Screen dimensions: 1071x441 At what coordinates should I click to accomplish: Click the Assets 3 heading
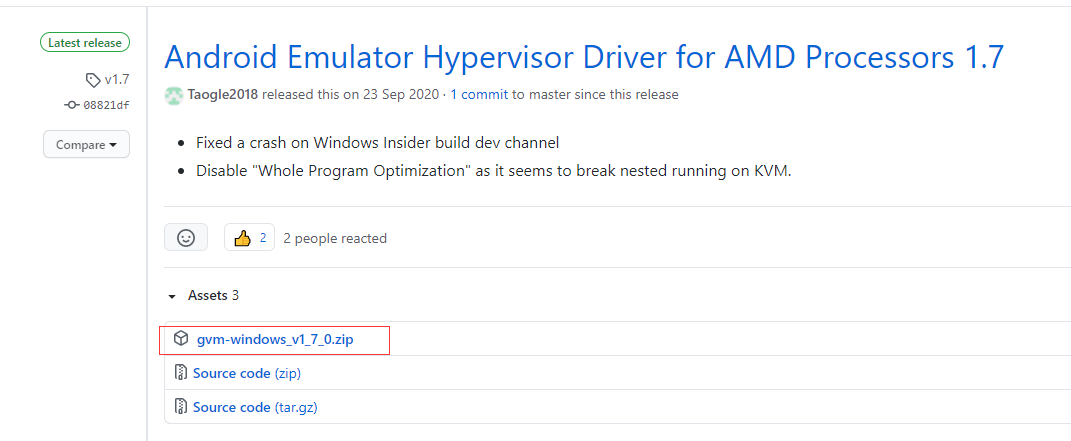[213, 296]
